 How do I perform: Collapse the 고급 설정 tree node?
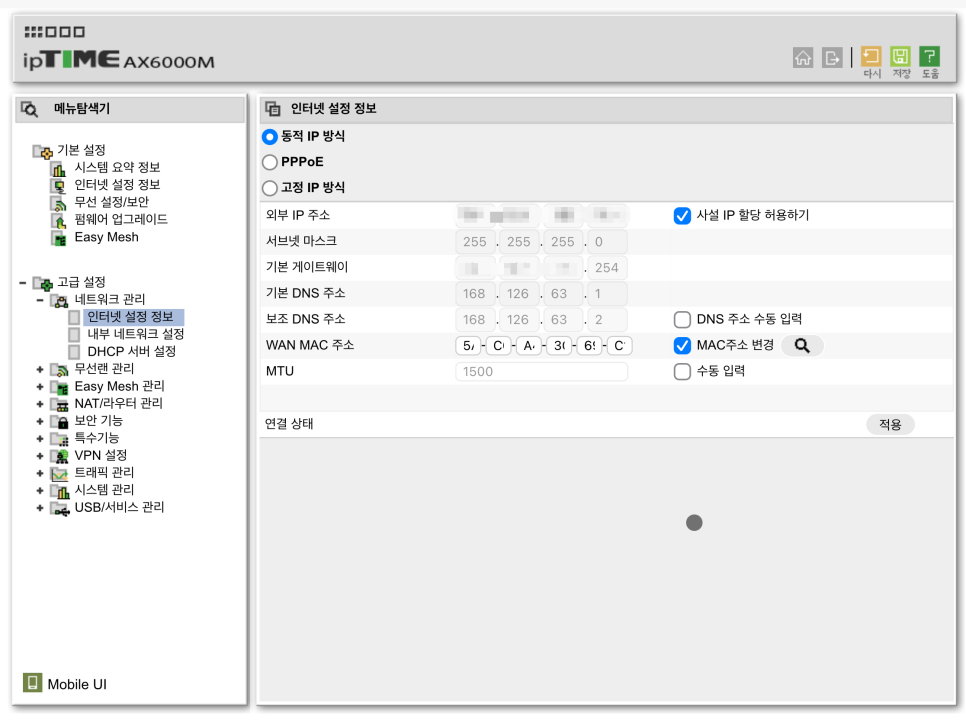point(23,283)
